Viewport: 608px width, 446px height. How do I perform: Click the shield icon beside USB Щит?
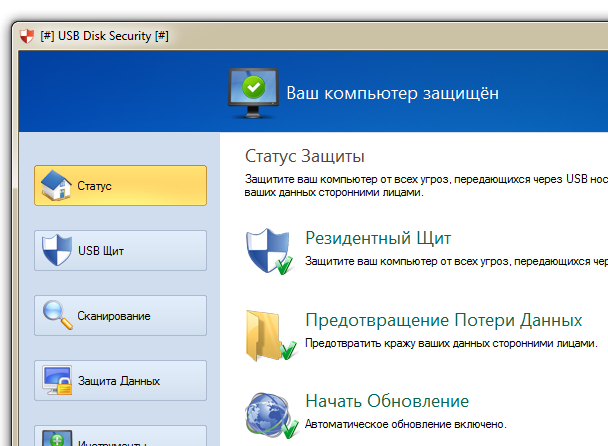click(x=56, y=250)
